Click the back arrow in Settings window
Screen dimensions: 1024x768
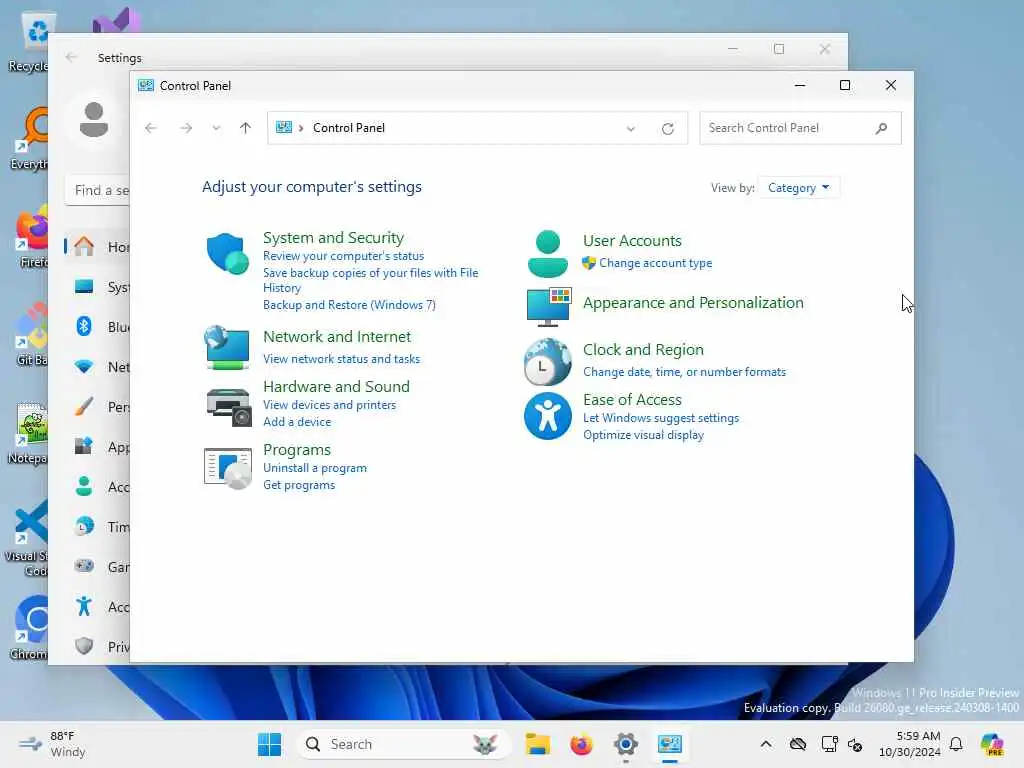tap(71, 57)
